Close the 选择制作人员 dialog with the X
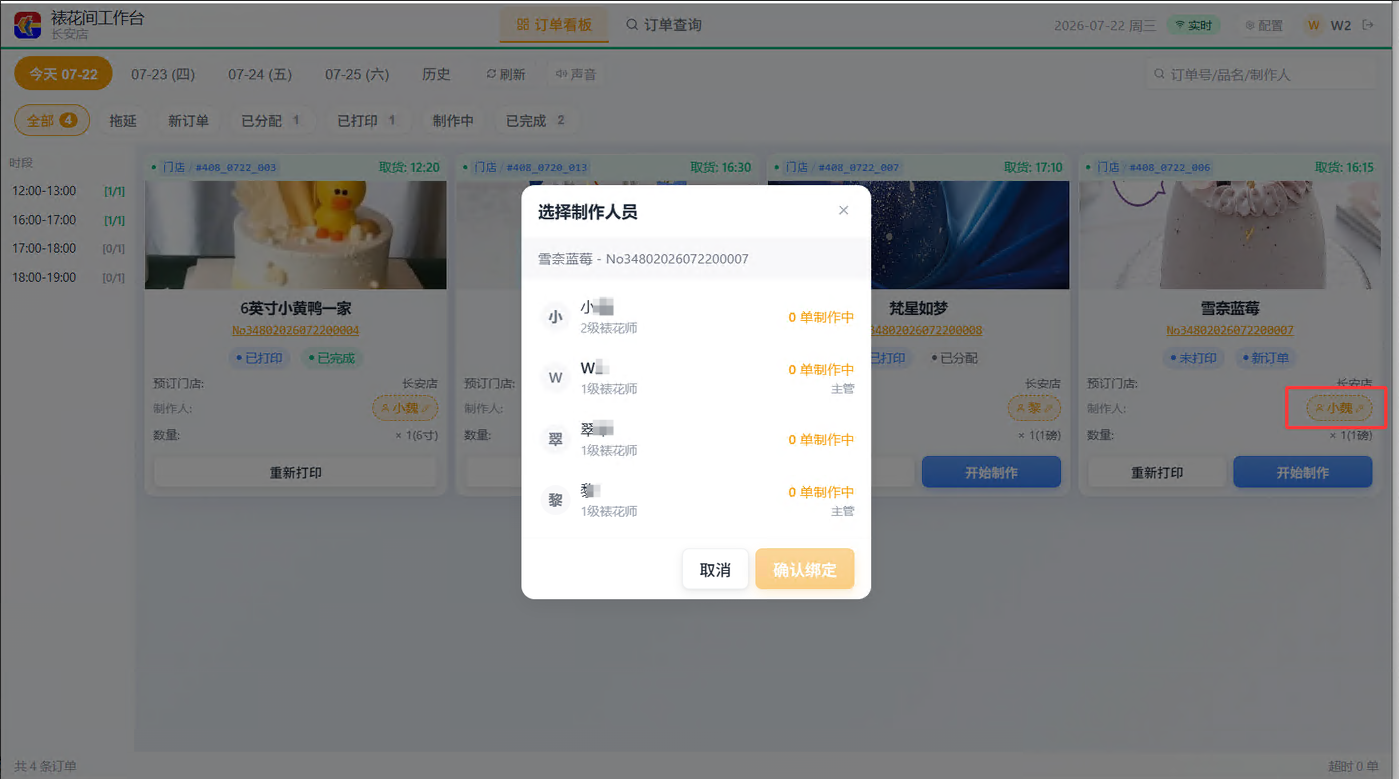The height and width of the screenshot is (779, 1399). coord(843,210)
